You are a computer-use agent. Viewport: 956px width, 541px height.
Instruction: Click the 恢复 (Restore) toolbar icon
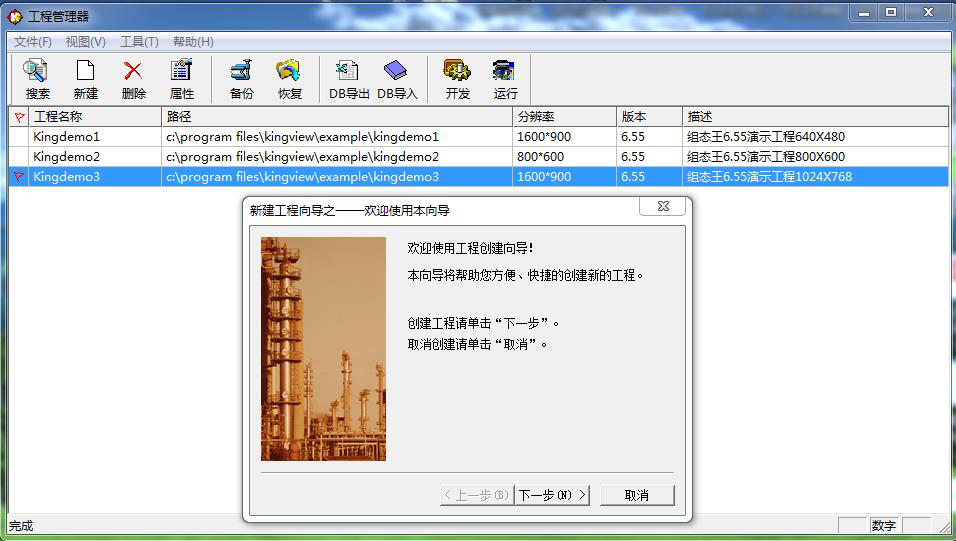coord(289,79)
